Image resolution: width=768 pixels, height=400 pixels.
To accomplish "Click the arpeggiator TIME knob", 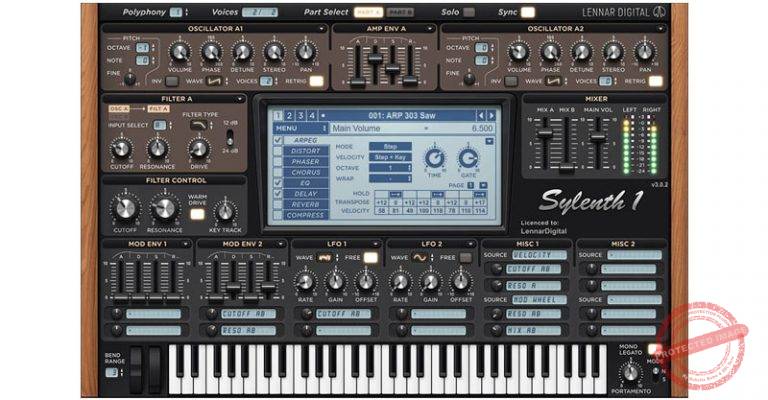I will point(434,158).
